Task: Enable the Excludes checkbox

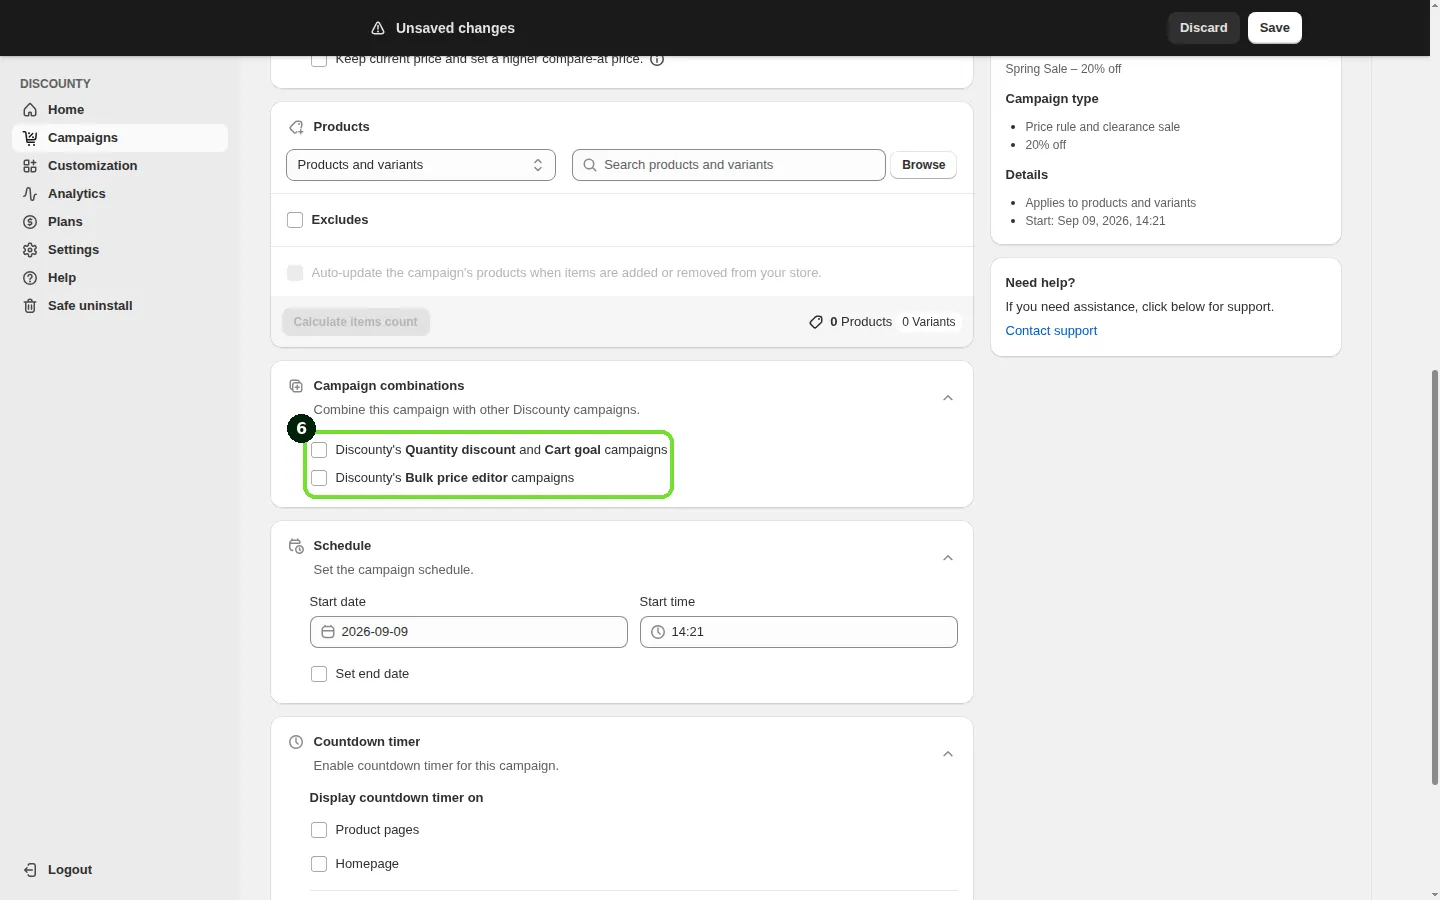Action: tap(295, 220)
